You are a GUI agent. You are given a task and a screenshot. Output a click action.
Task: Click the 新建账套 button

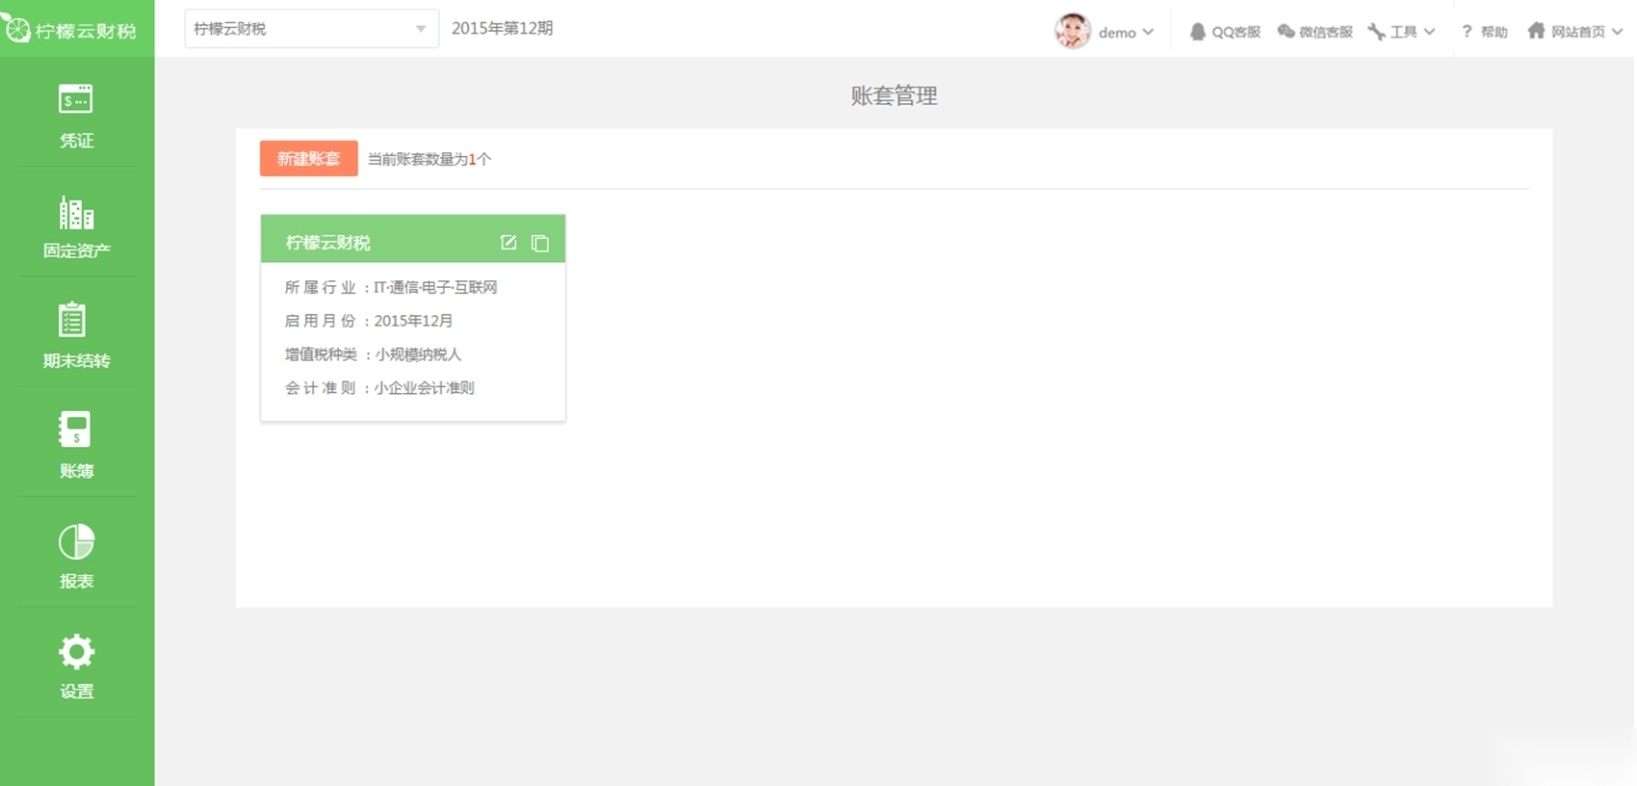pos(308,158)
